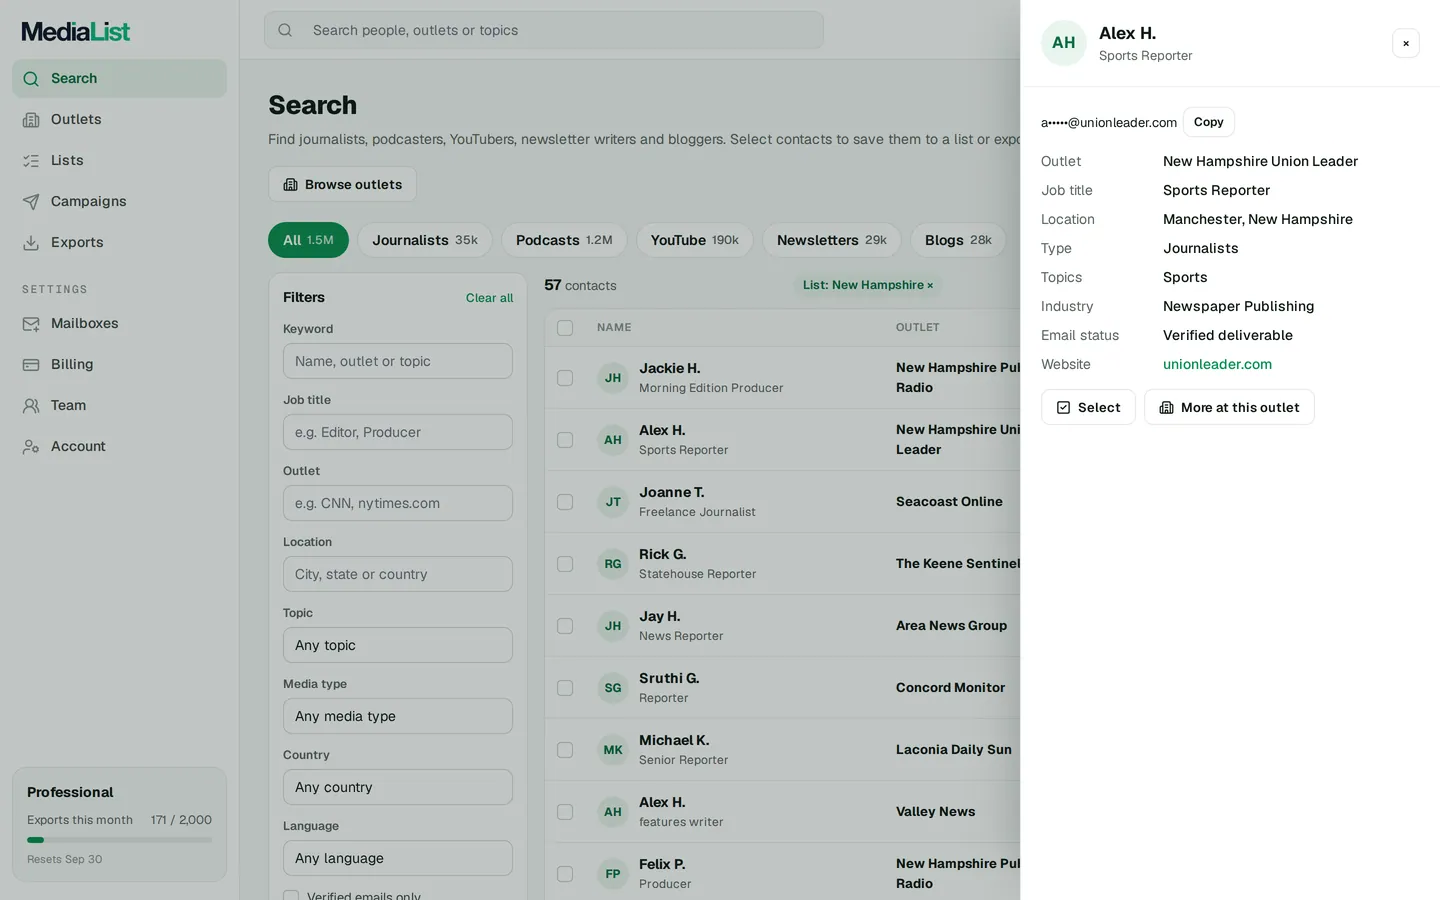The width and height of the screenshot is (1440, 900).
Task: Click the Keyword input field
Action: pos(398,361)
